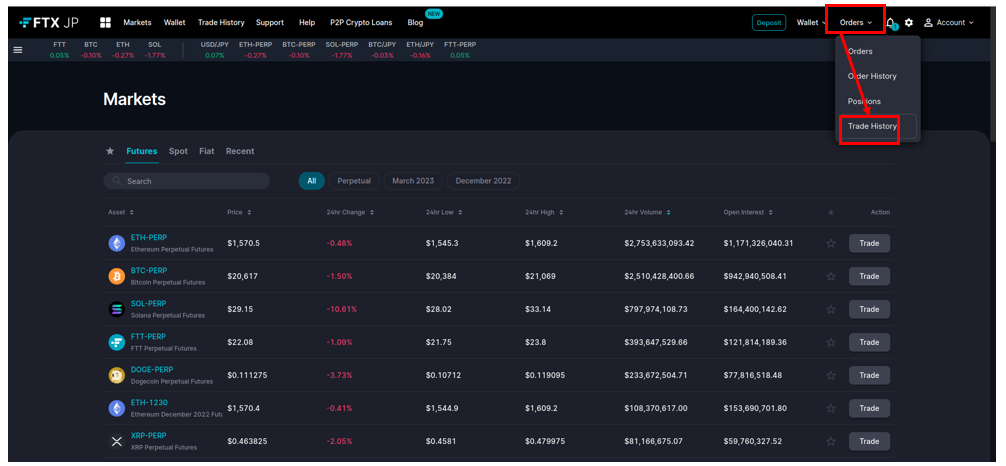The image size is (1006, 466).
Task: Switch to the Fiat tab
Action: click(x=207, y=151)
